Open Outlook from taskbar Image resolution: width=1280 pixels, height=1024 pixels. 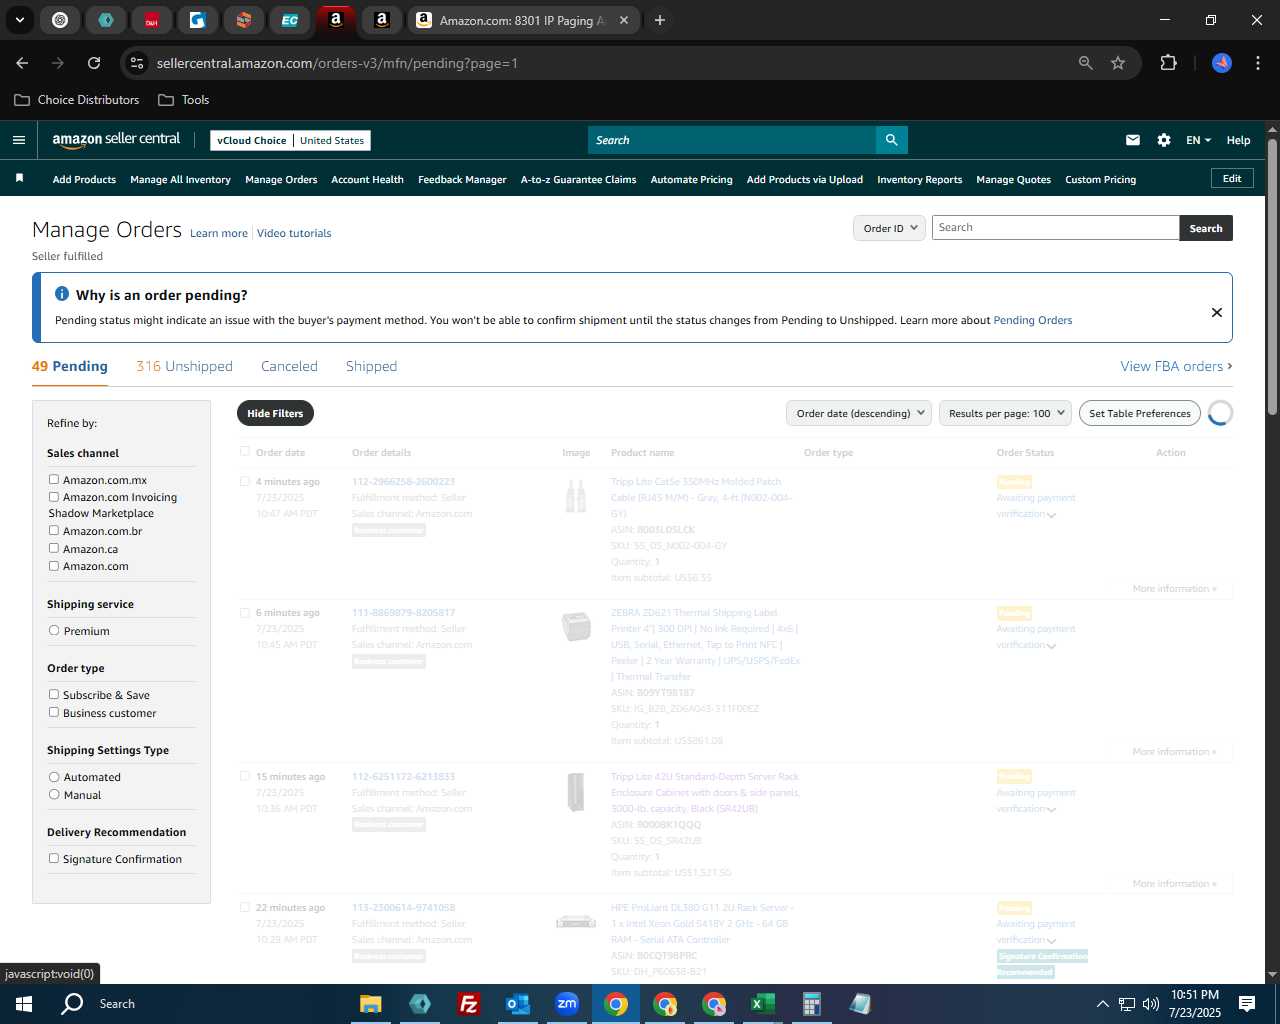pyautogui.click(x=517, y=1004)
